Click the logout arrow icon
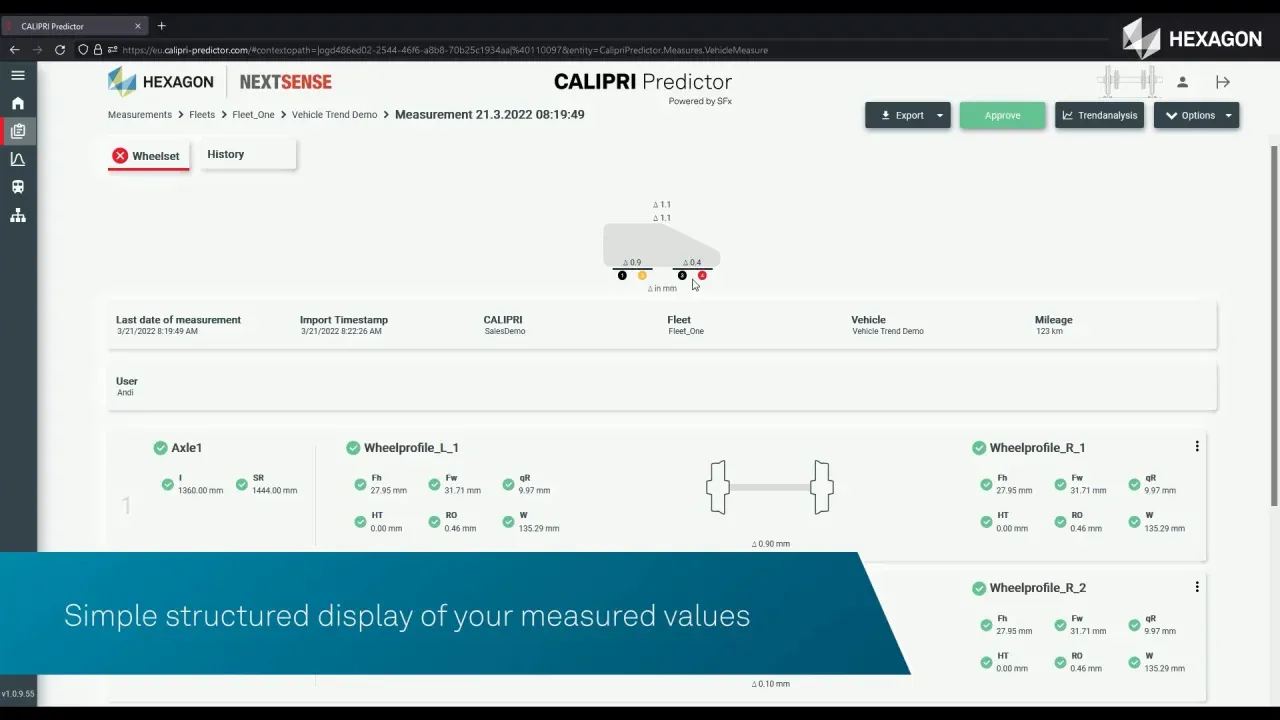The height and width of the screenshot is (720, 1280). [x=1222, y=82]
